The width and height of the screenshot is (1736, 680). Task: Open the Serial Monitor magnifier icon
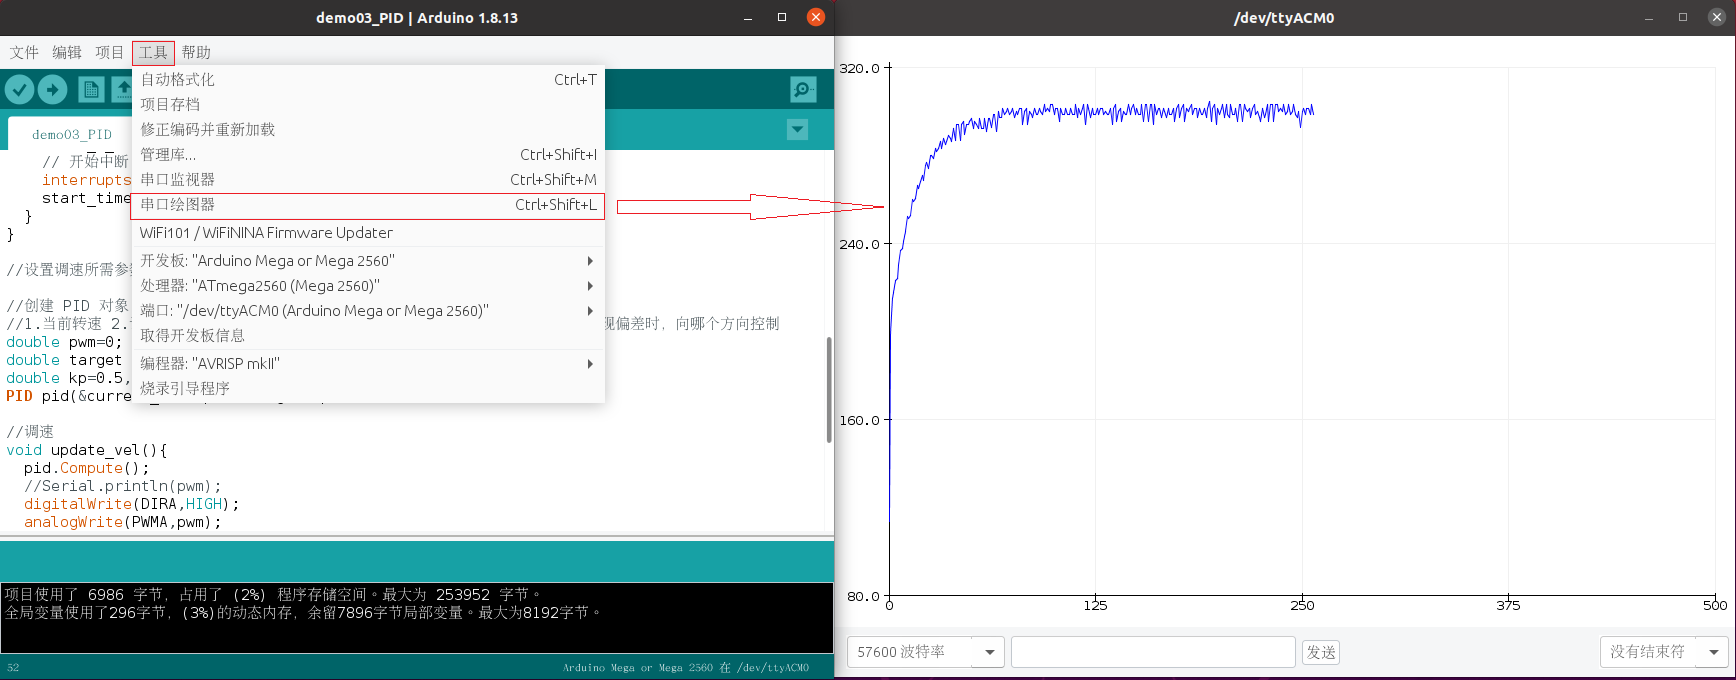click(x=803, y=90)
